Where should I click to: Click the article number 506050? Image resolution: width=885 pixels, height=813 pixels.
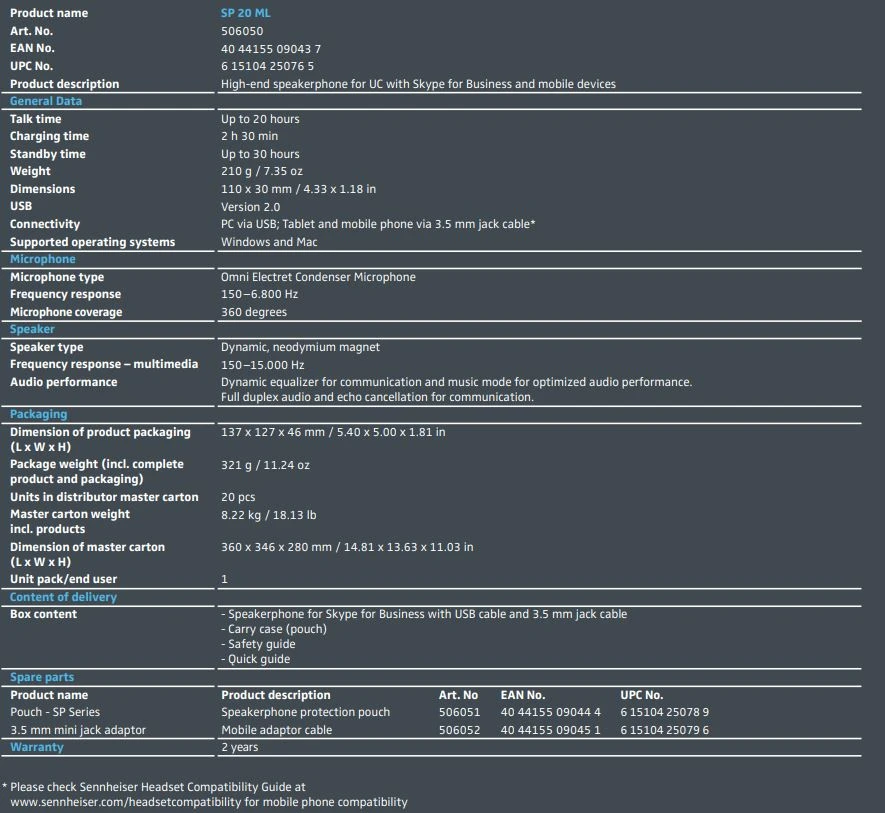(241, 31)
